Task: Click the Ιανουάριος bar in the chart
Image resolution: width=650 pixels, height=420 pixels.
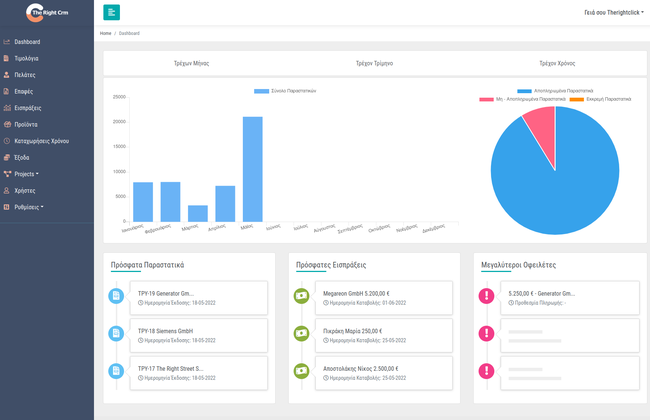Action: pyautogui.click(x=143, y=202)
